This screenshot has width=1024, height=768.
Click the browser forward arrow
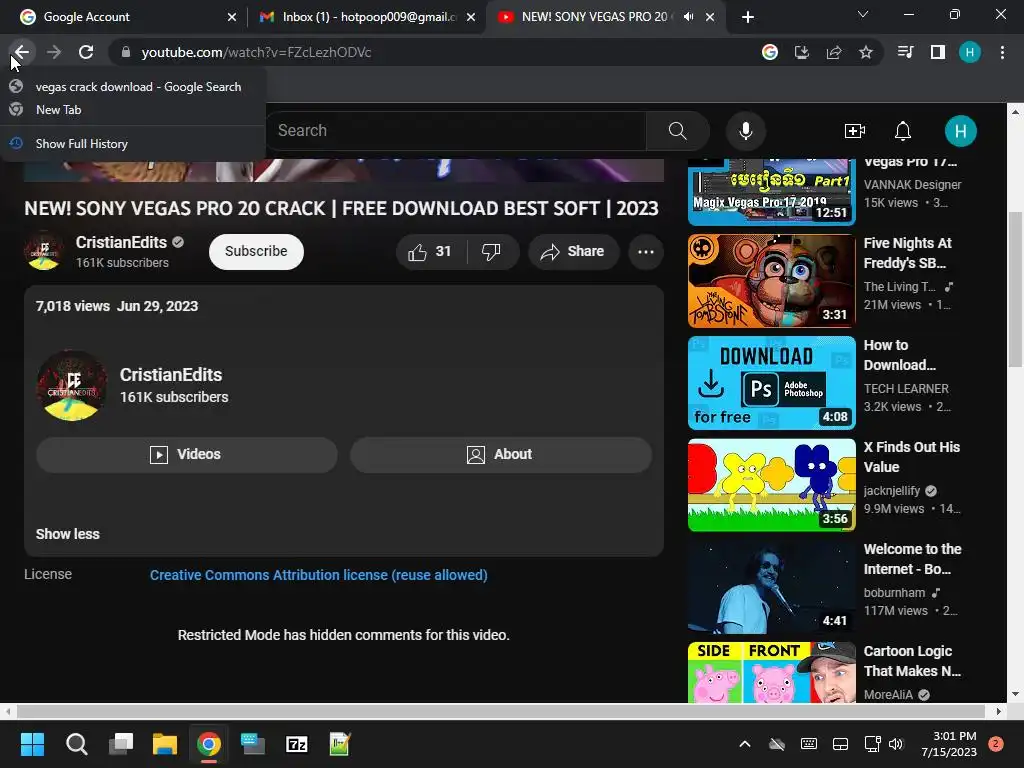[54, 52]
